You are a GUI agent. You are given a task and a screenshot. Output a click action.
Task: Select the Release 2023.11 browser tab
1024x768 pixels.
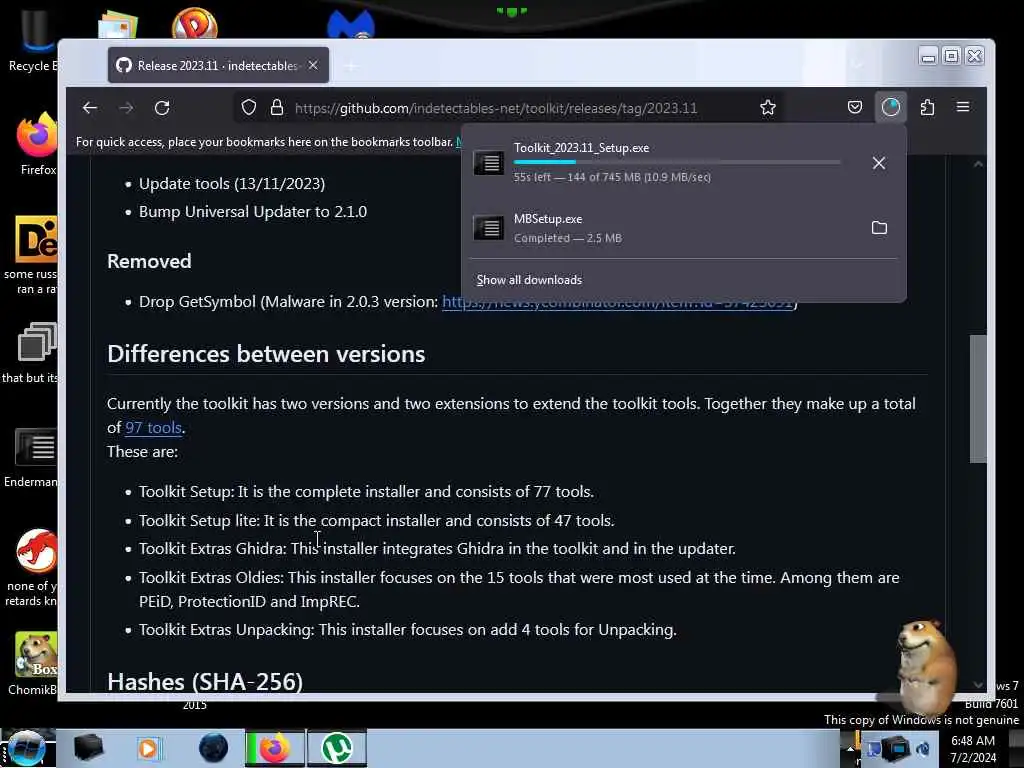[218, 65]
